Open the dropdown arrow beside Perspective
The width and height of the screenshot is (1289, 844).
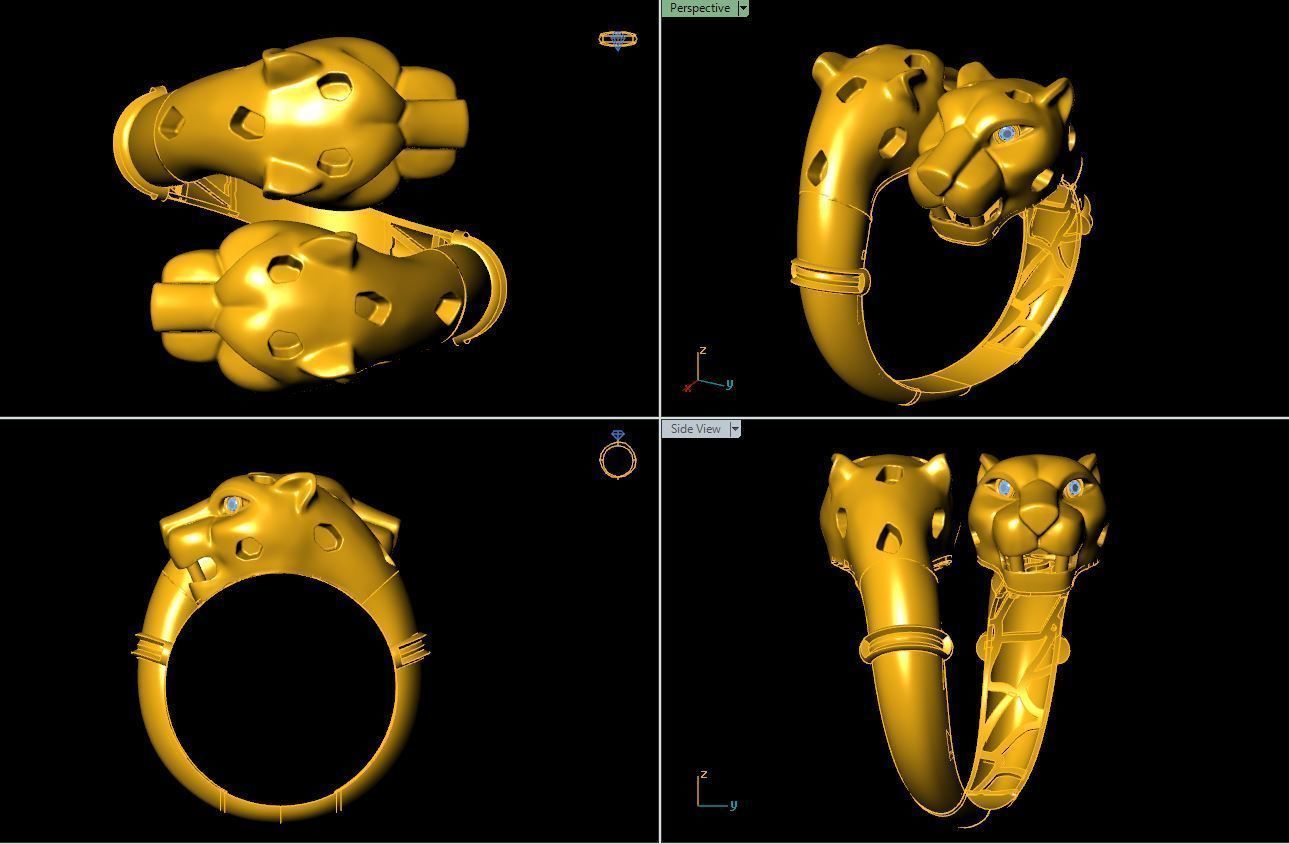[743, 8]
